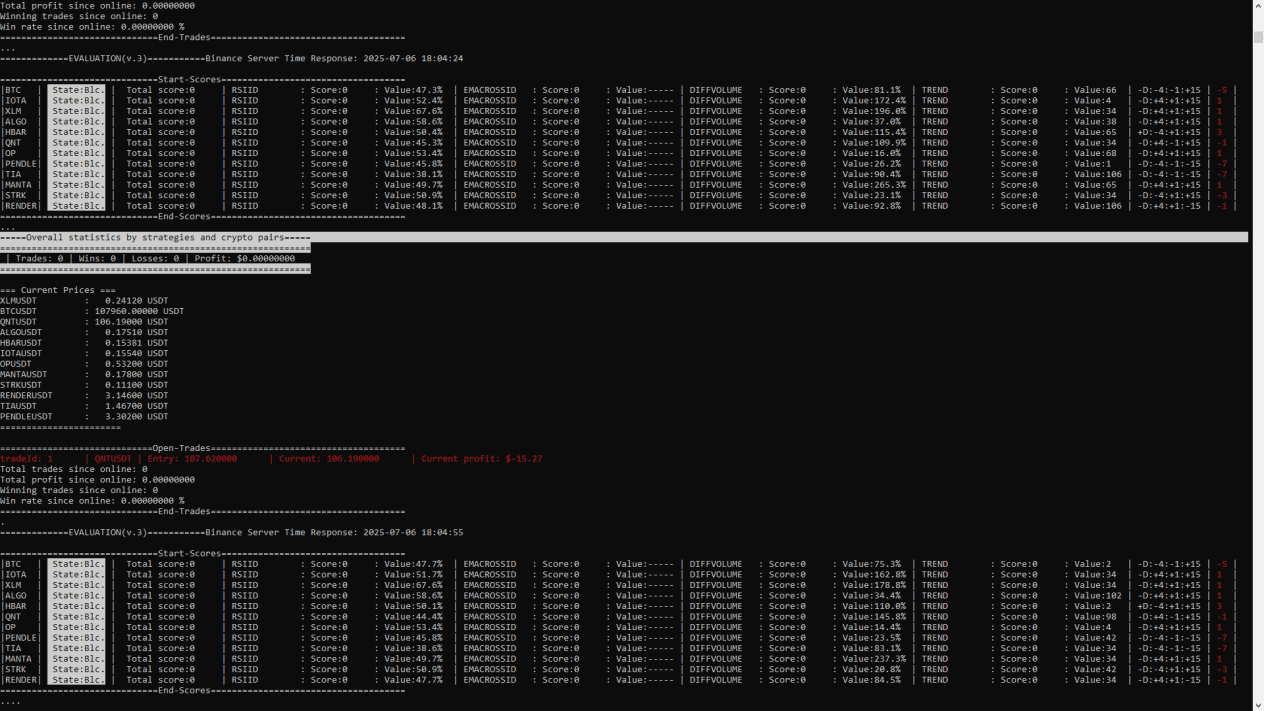1264x711 pixels.
Task: Click DIFFVOLUME 'Value:265.3%' in MANTA row
Action: pyautogui.click(x=874, y=184)
